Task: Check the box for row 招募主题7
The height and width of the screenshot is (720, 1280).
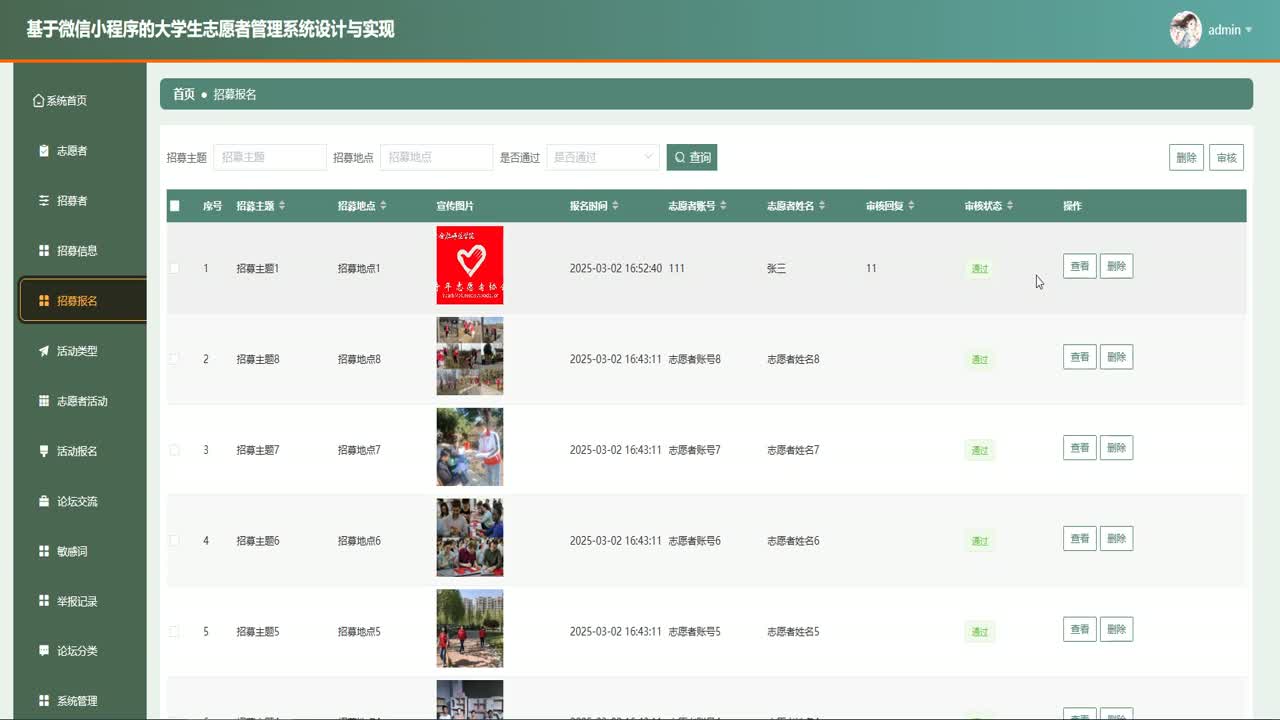Action: pyautogui.click(x=175, y=450)
